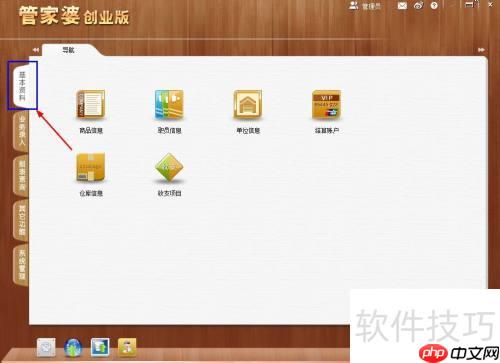Screen dimensions: 500x363
Task: Click the golden person icon in dock
Action: 127,347
